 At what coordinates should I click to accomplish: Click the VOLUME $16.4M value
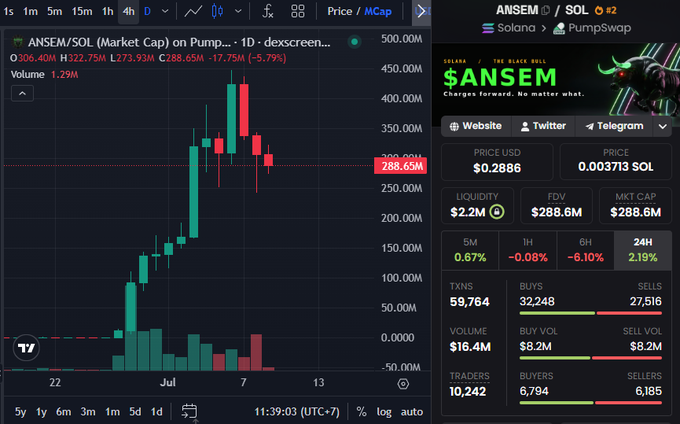(470, 347)
